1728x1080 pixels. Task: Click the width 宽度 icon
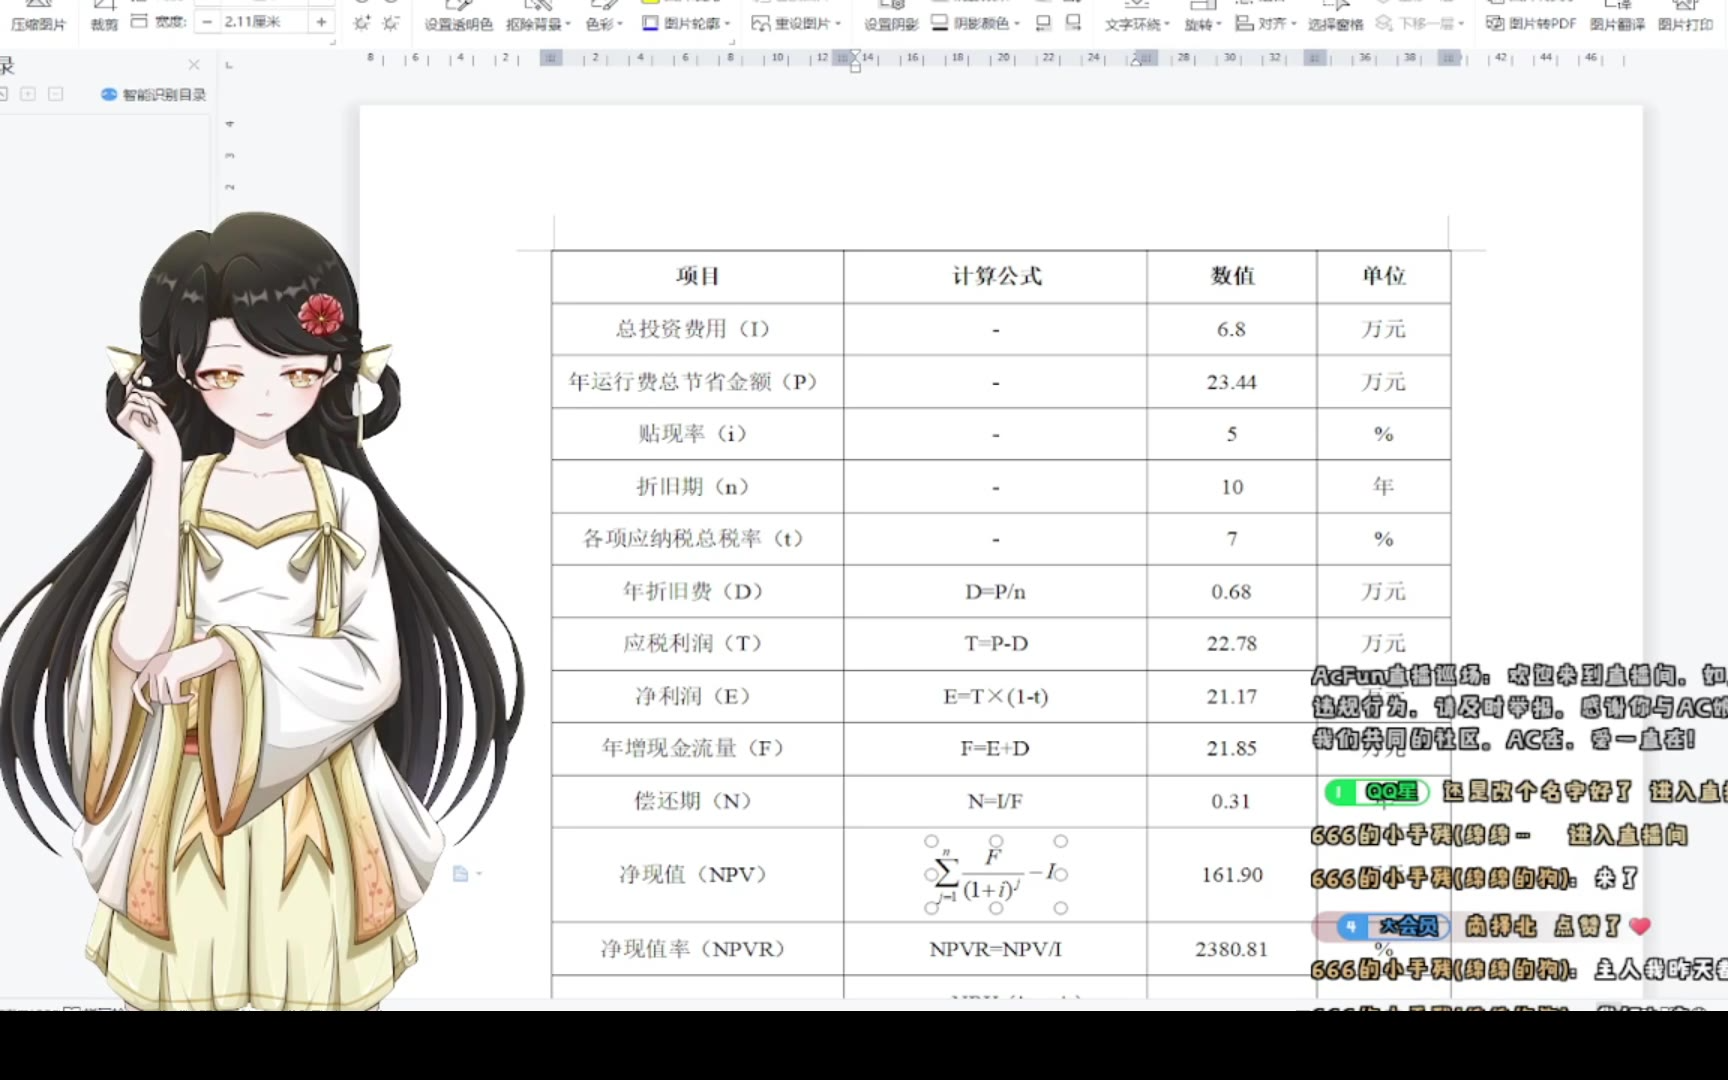[x=139, y=21]
